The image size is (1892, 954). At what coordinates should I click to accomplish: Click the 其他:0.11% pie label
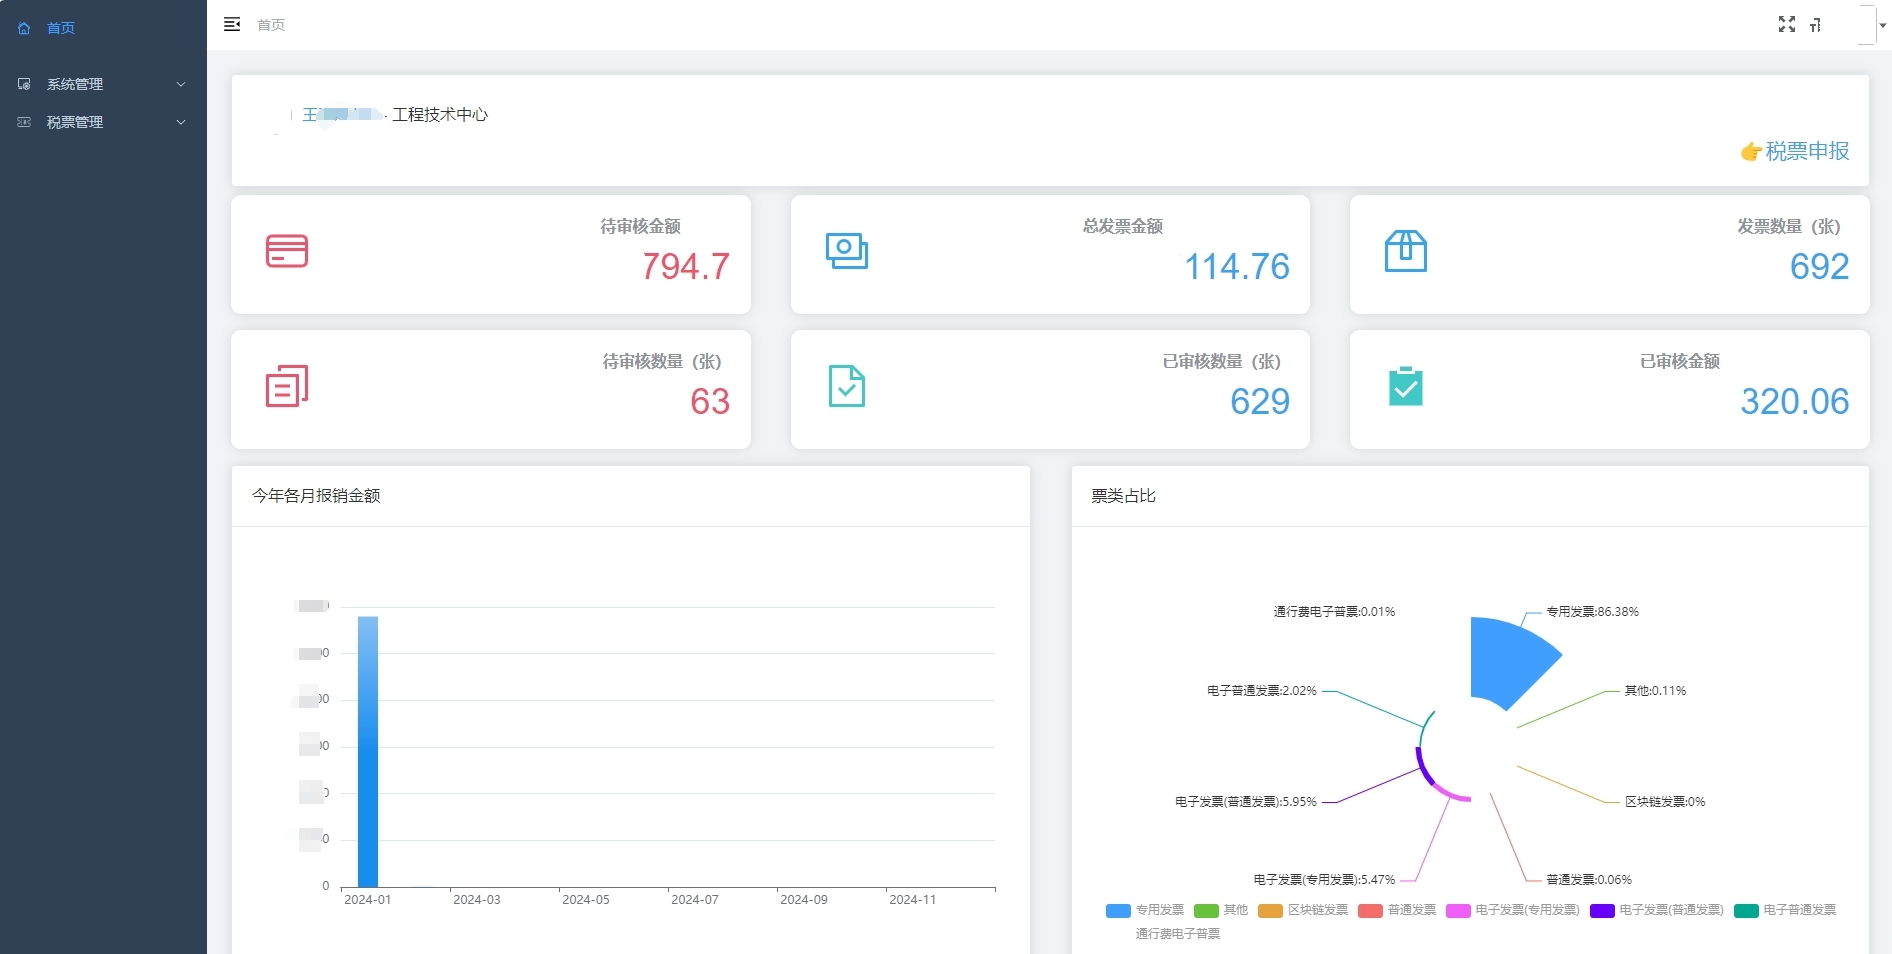[1655, 691]
